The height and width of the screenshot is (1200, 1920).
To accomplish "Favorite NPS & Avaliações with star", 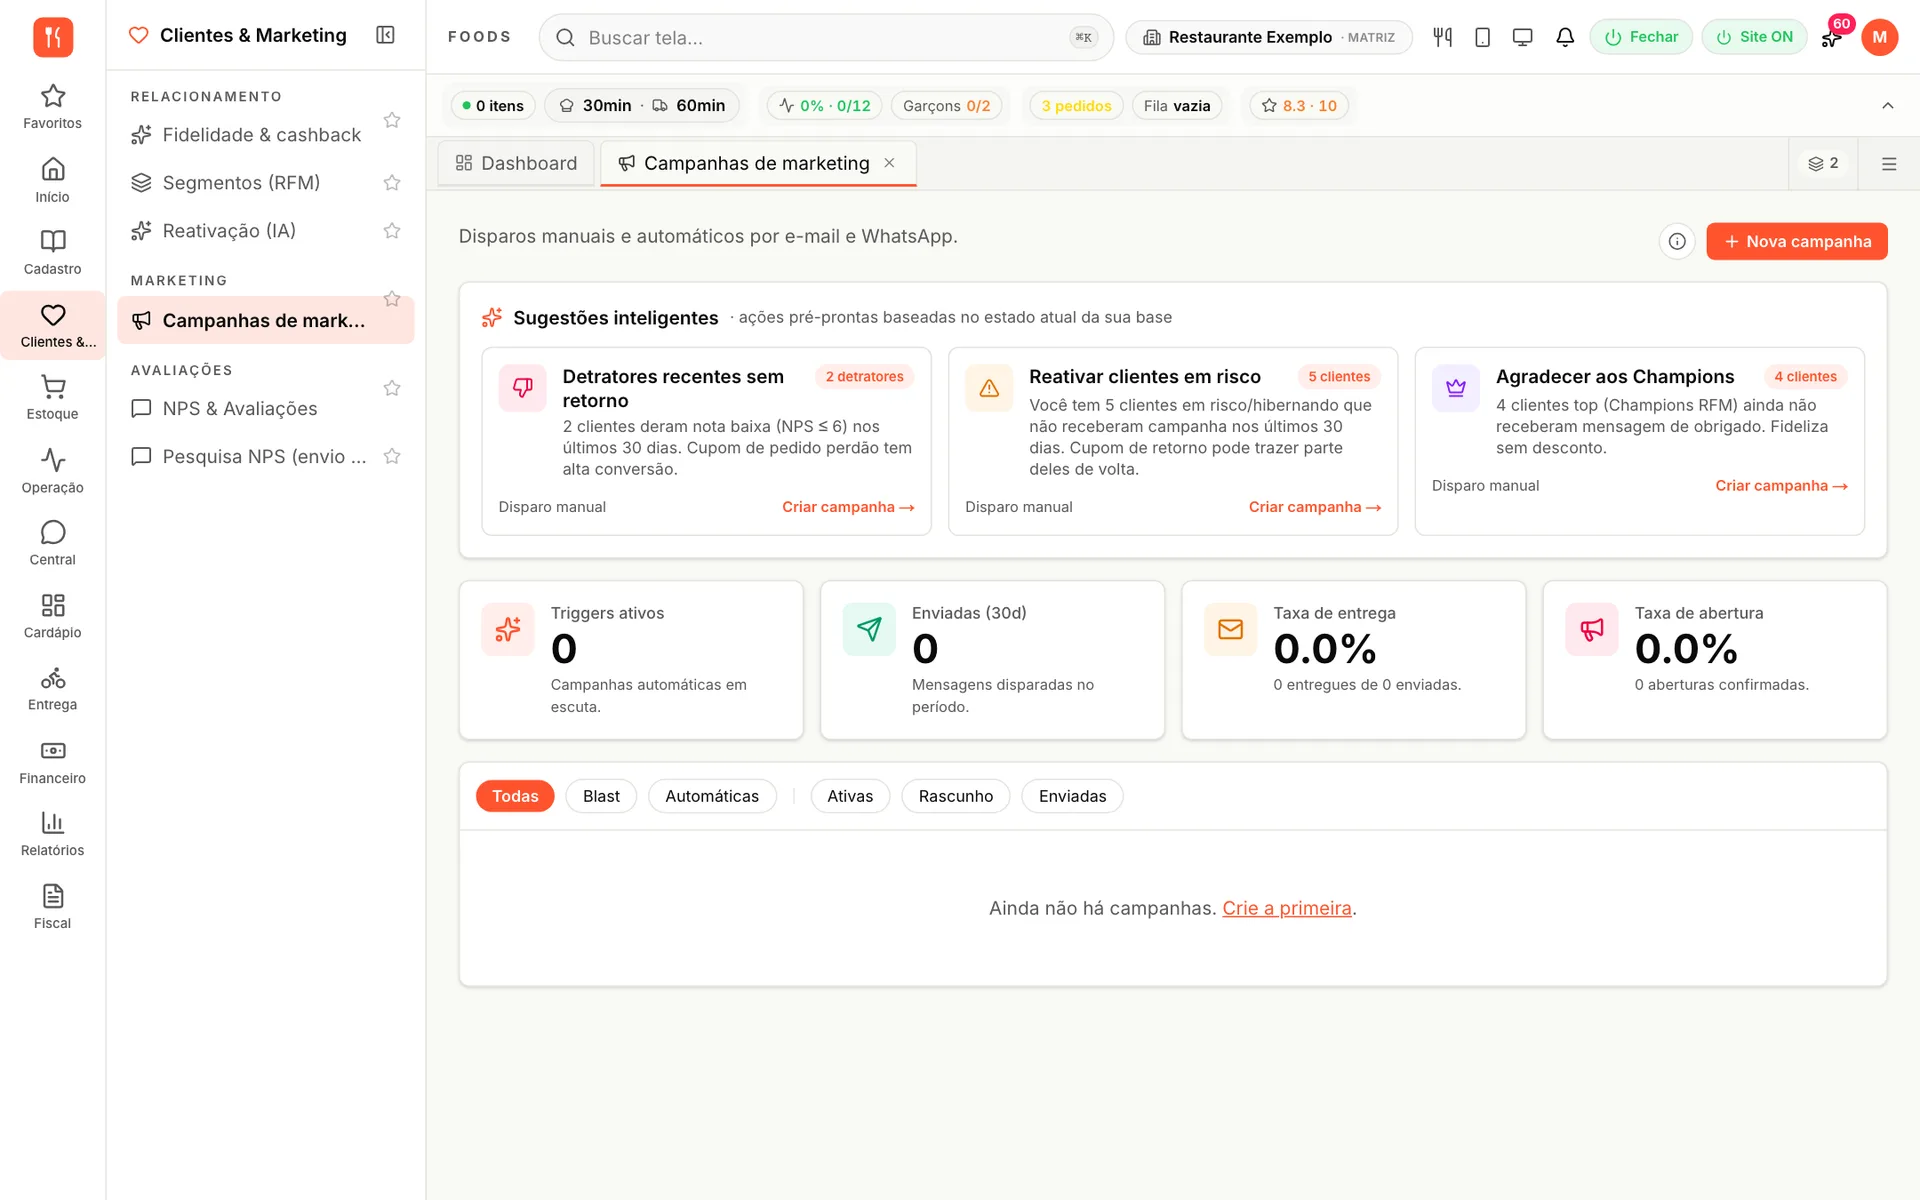I will click(x=392, y=388).
